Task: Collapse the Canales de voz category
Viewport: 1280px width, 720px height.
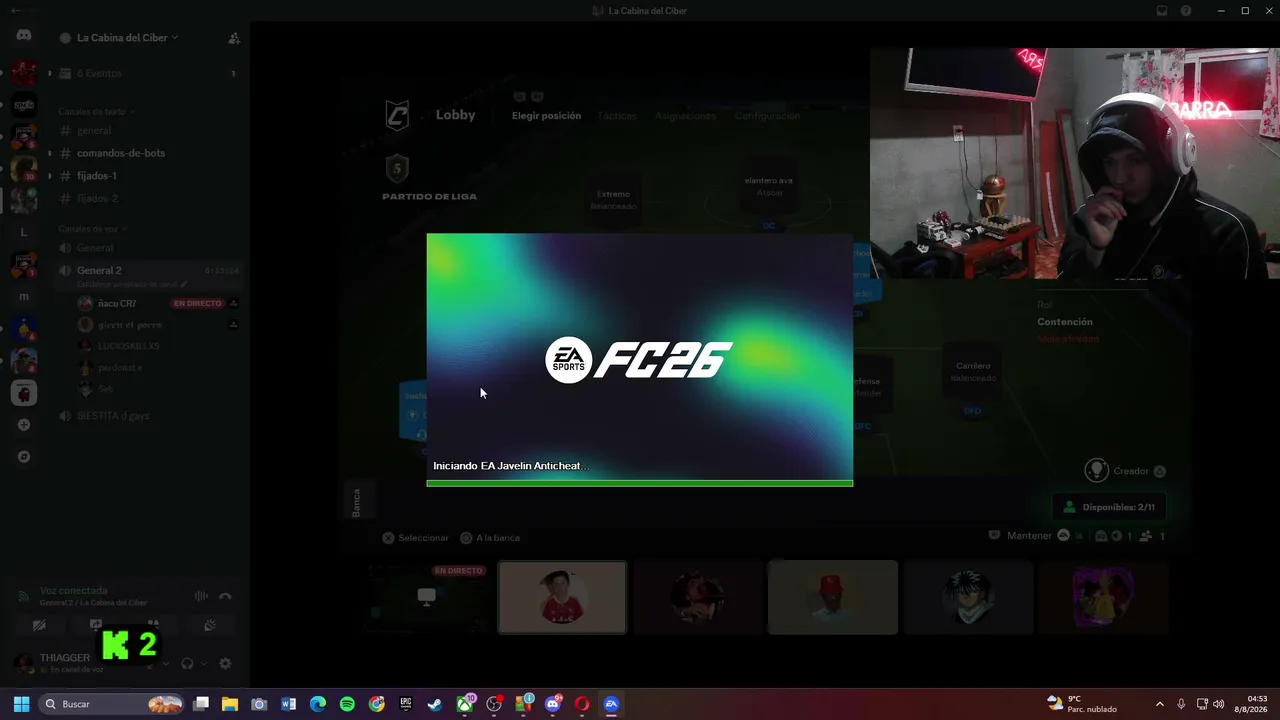Action: [x=93, y=229]
